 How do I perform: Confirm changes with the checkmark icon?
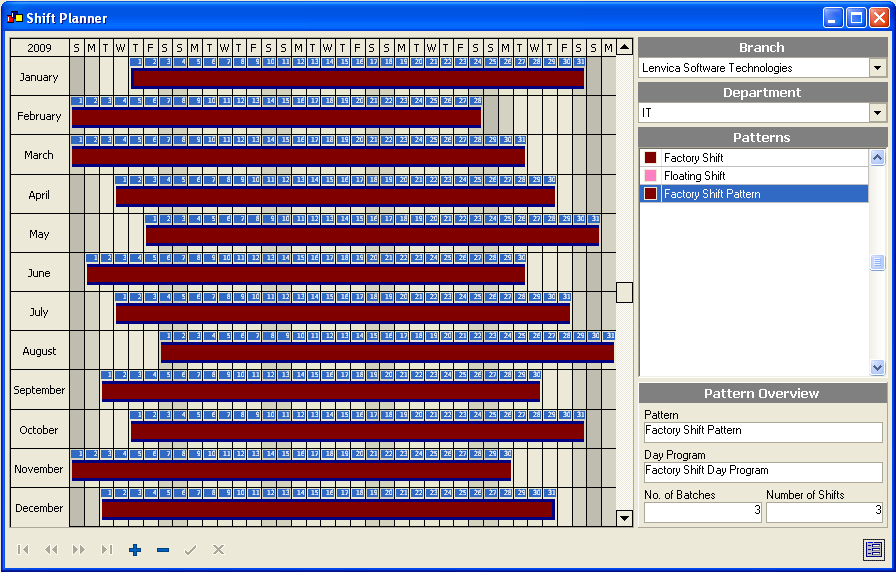[190, 550]
